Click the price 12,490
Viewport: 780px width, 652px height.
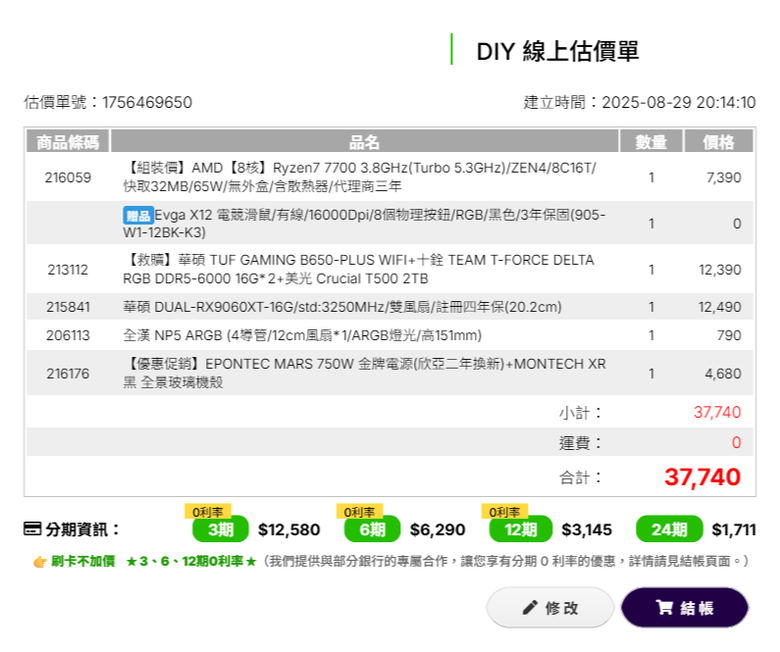click(x=720, y=307)
